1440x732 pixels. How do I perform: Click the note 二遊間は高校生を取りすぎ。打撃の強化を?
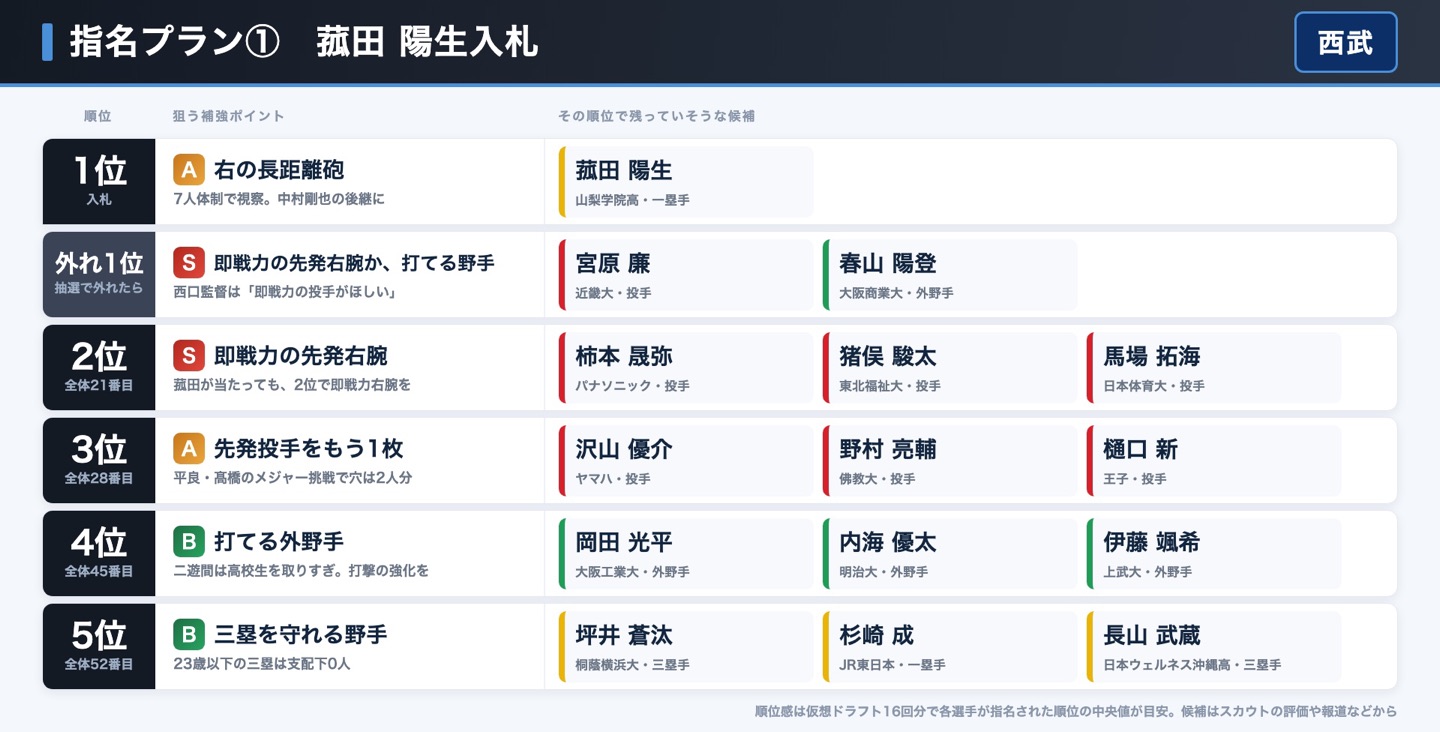tap(301, 571)
